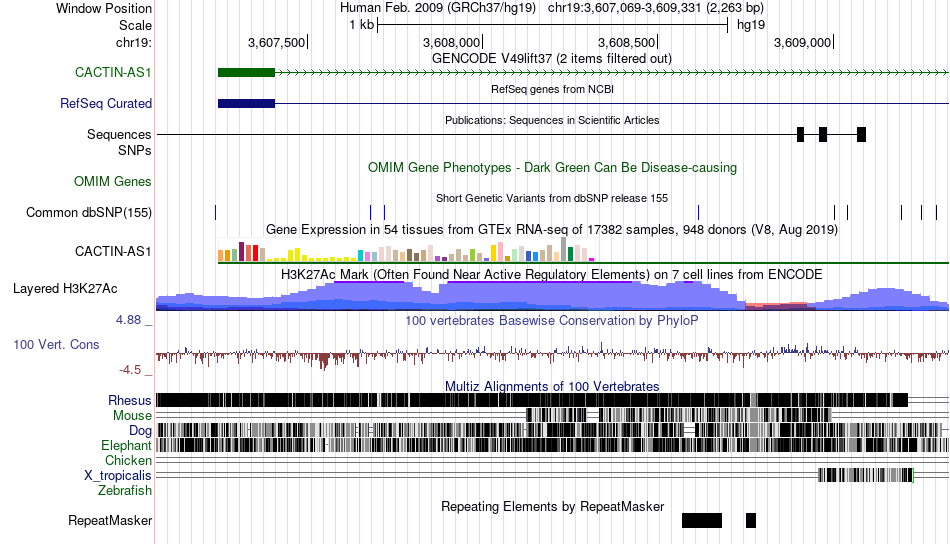This screenshot has height=544, width=950.
Task: Click the 3,607,500 ruler position
Action: click(277, 42)
